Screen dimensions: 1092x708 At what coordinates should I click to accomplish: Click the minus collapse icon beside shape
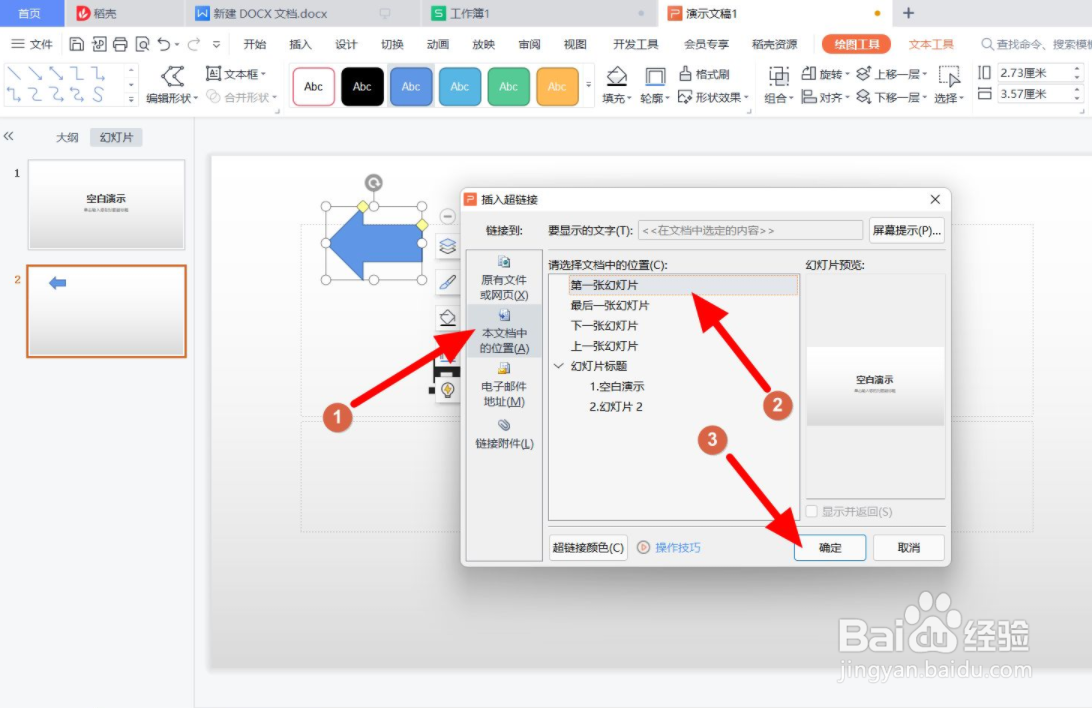tap(448, 217)
